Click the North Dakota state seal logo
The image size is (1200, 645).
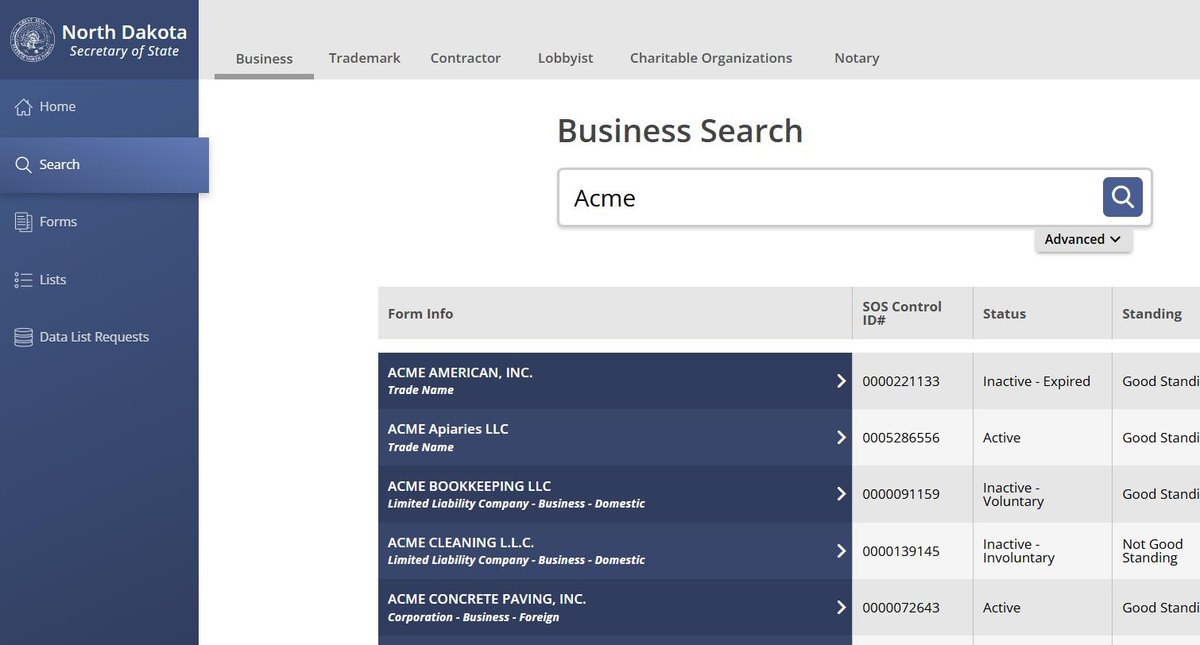point(33,41)
